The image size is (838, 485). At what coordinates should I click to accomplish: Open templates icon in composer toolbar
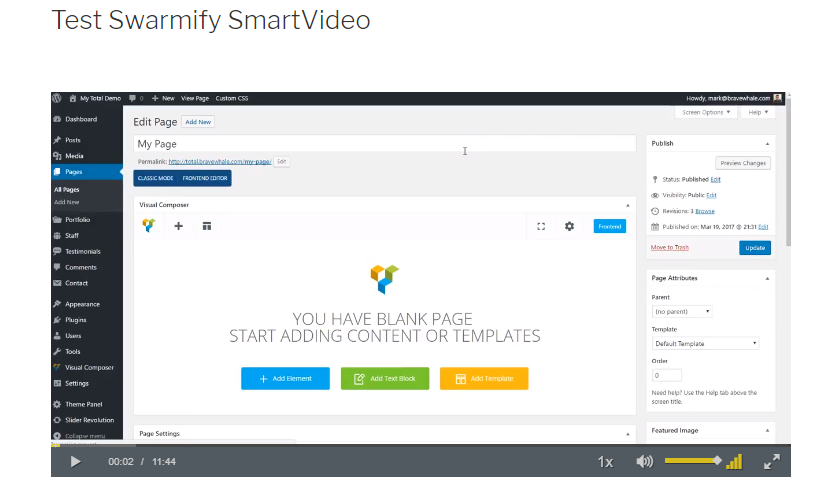click(x=207, y=226)
